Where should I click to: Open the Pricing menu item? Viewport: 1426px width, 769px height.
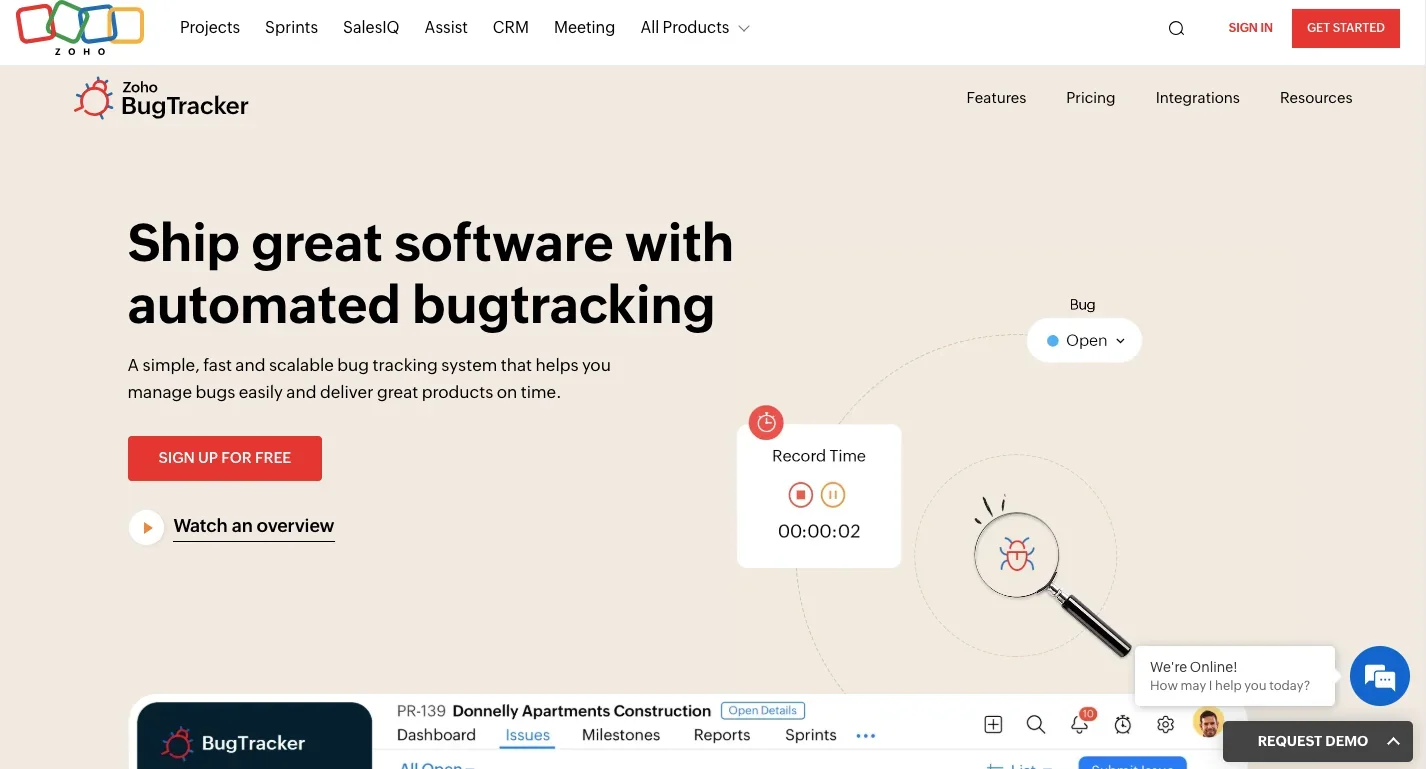point(1090,98)
